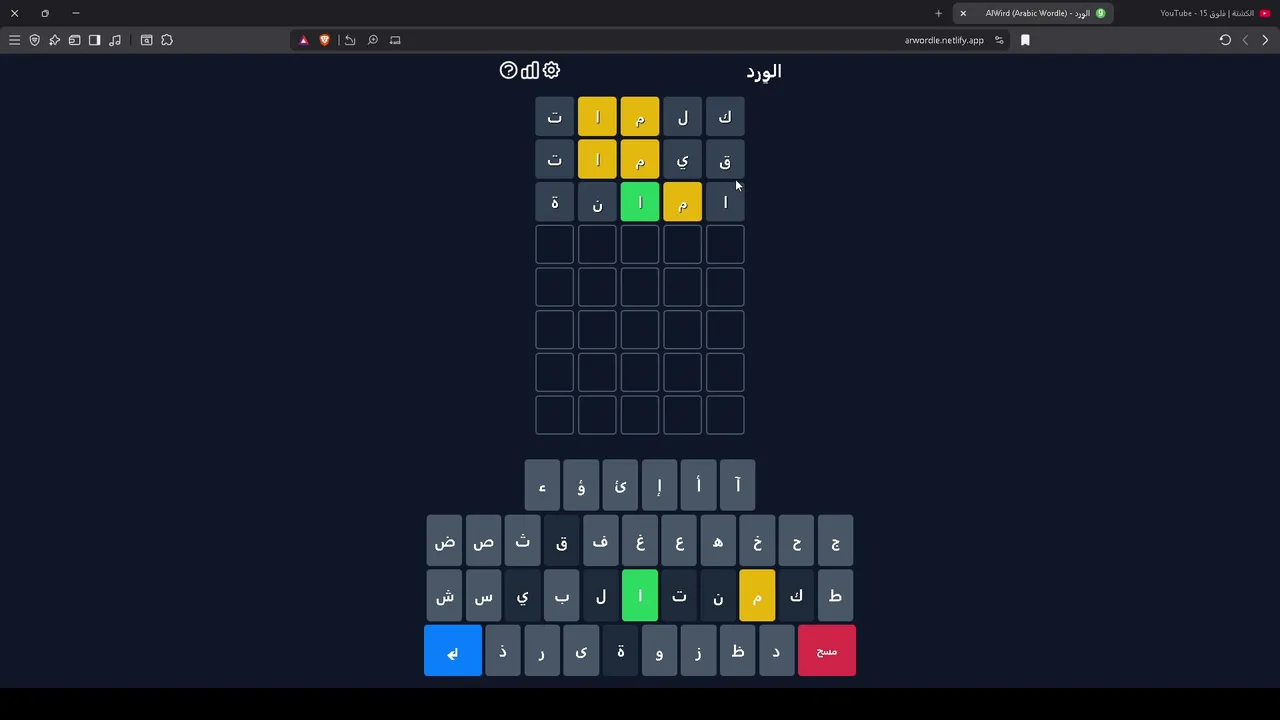Tap the green ا key on keyboard

(640, 596)
